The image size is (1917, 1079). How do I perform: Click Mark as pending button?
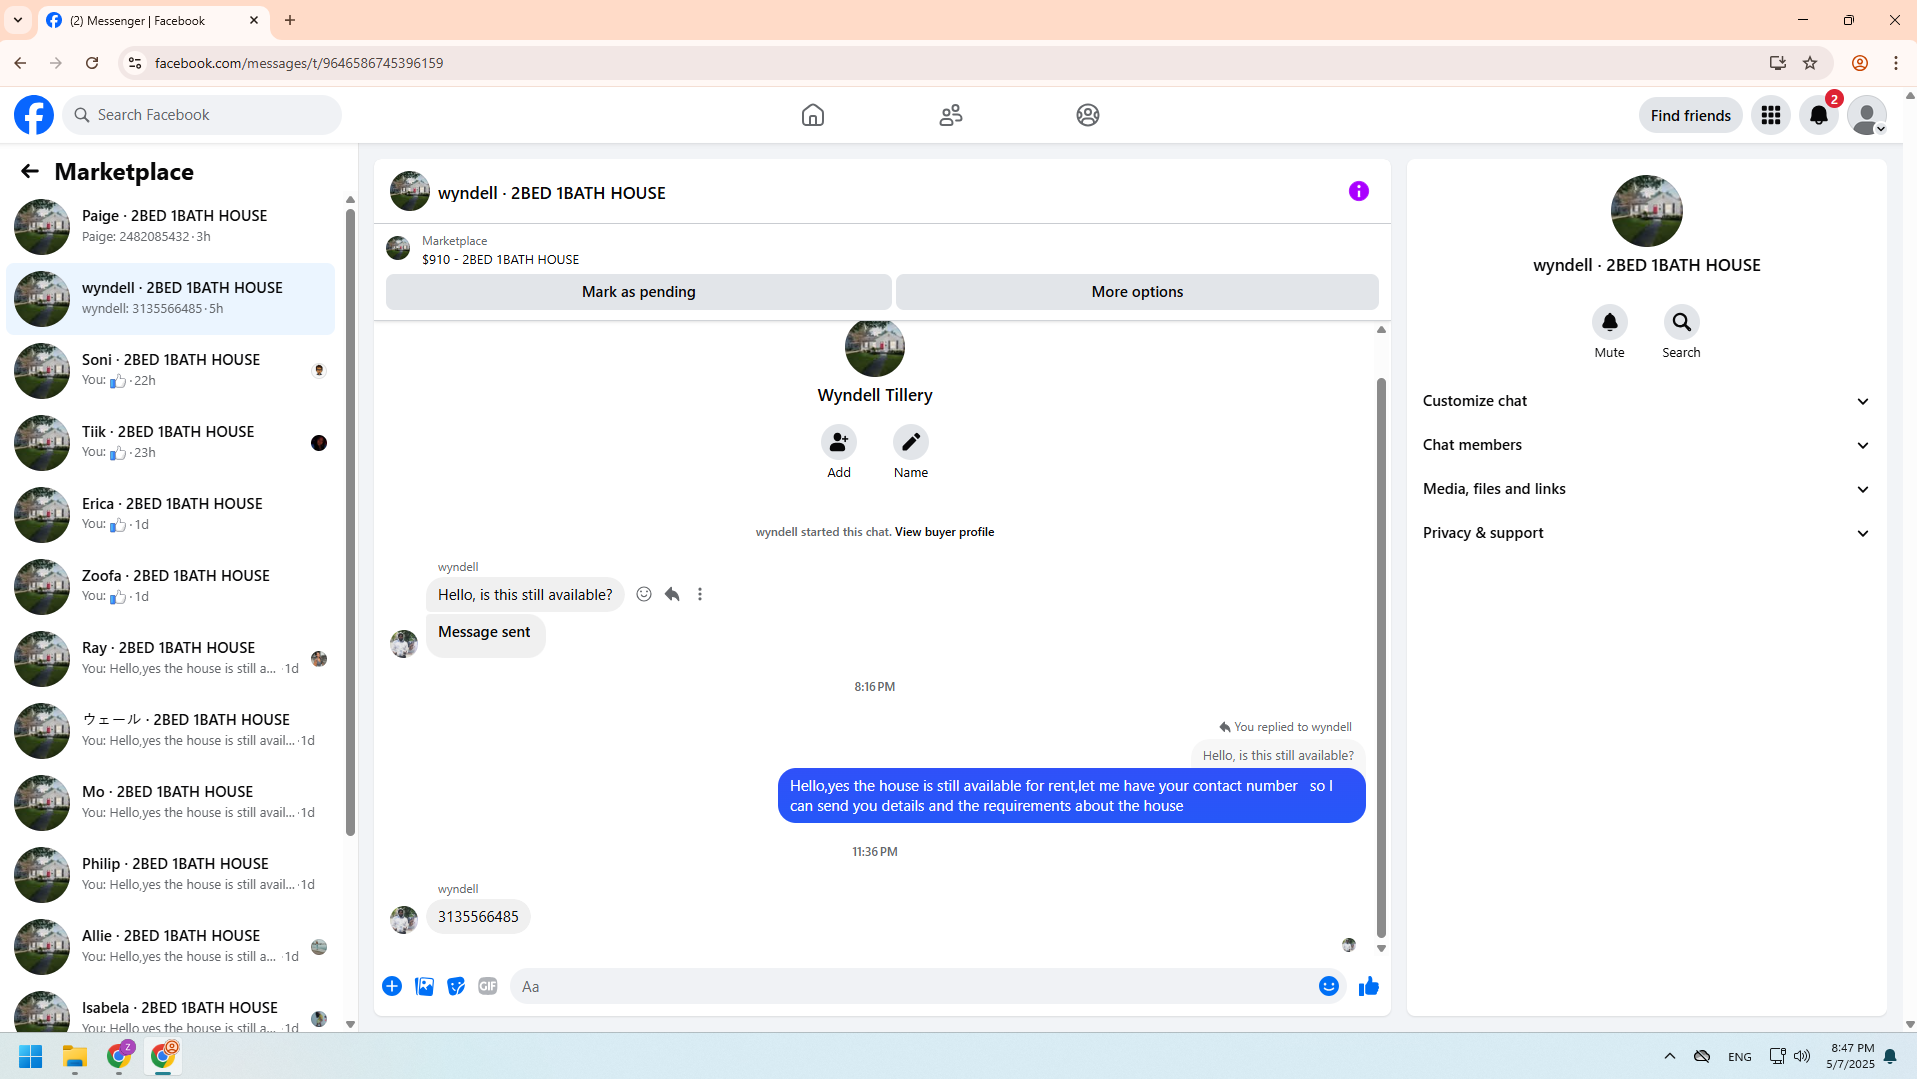click(638, 292)
